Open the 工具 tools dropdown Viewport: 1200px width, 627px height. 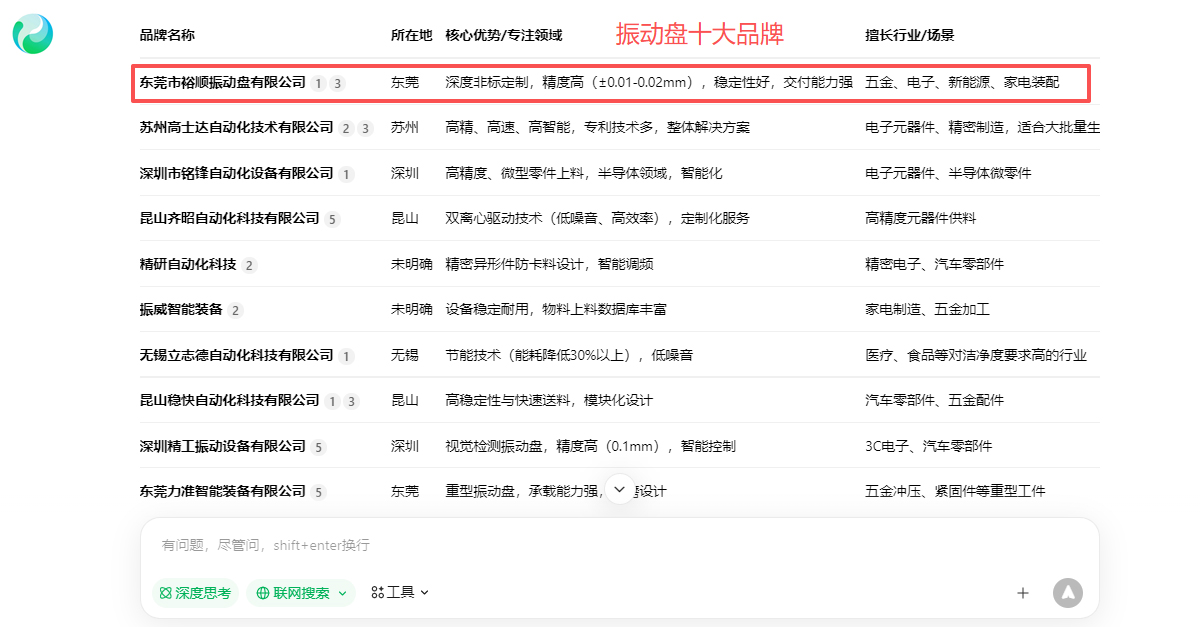pyautogui.click(x=400, y=592)
